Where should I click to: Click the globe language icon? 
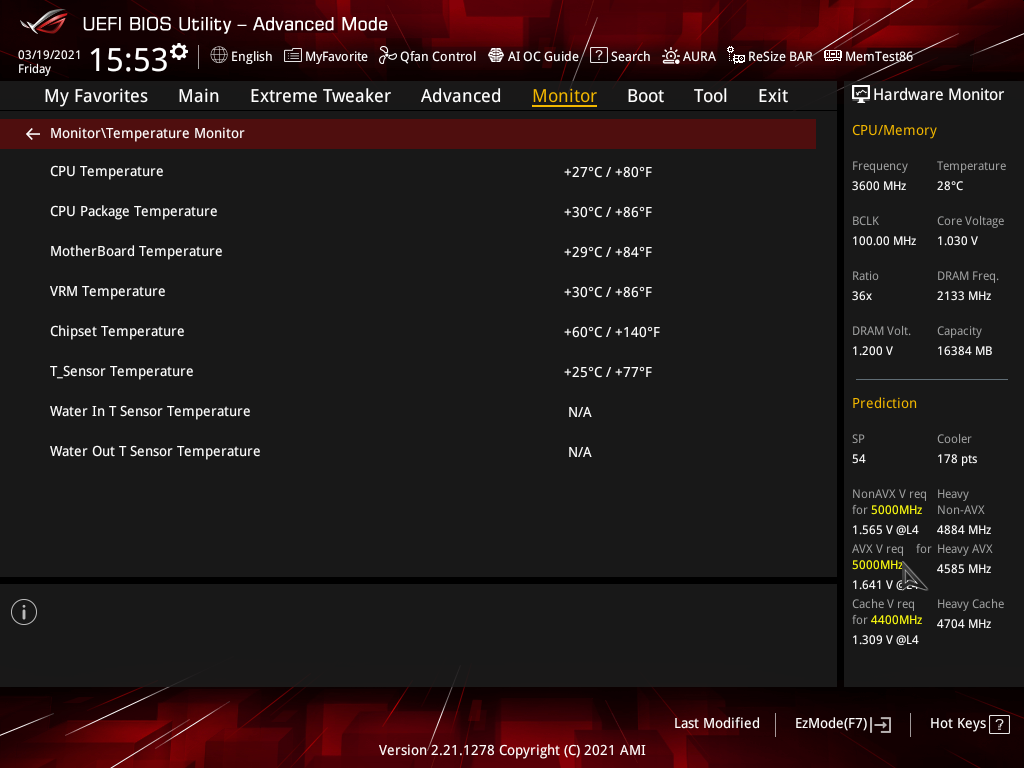219,55
